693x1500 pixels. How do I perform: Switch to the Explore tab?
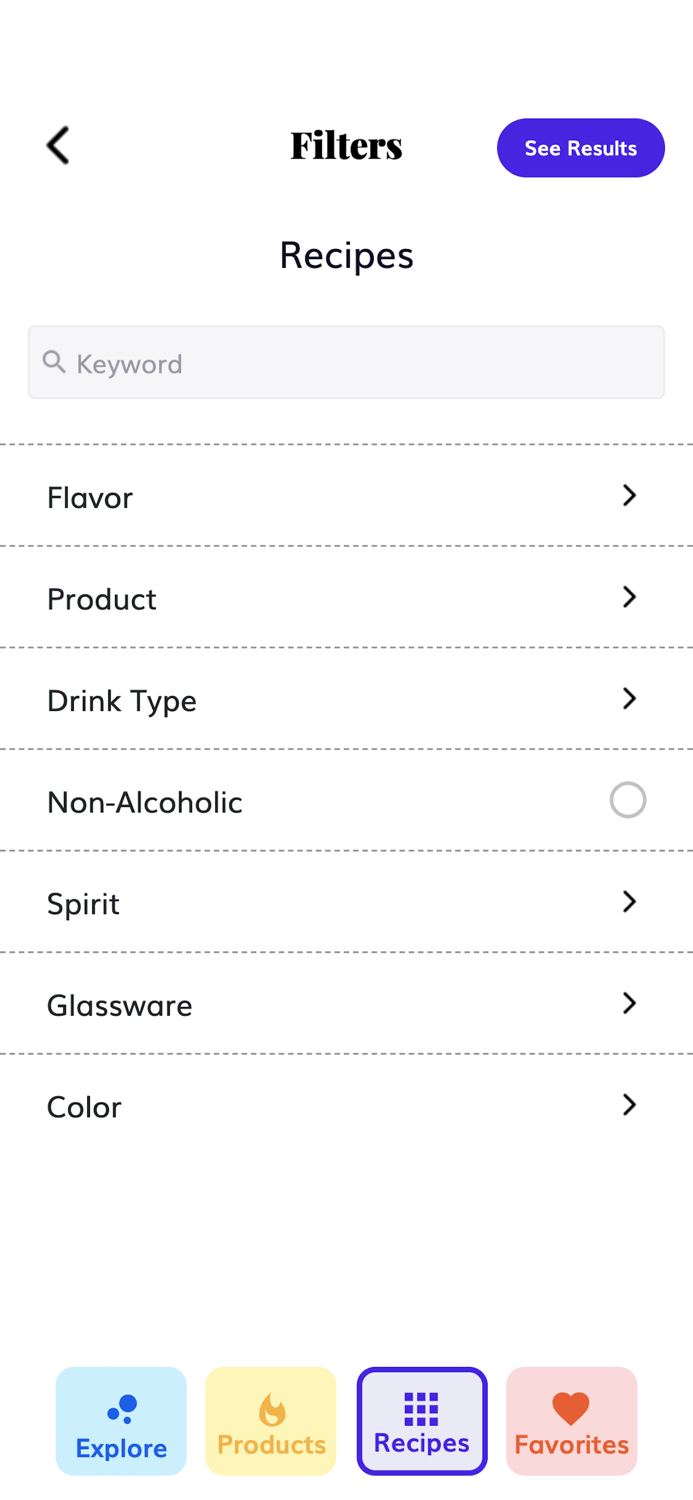120,1420
